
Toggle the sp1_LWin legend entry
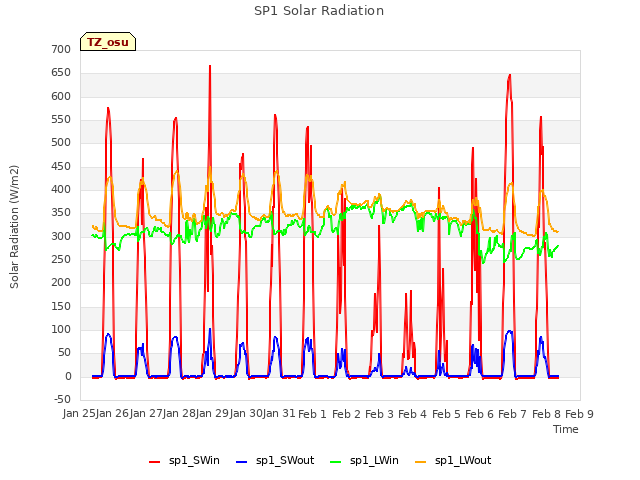tap(364, 460)
